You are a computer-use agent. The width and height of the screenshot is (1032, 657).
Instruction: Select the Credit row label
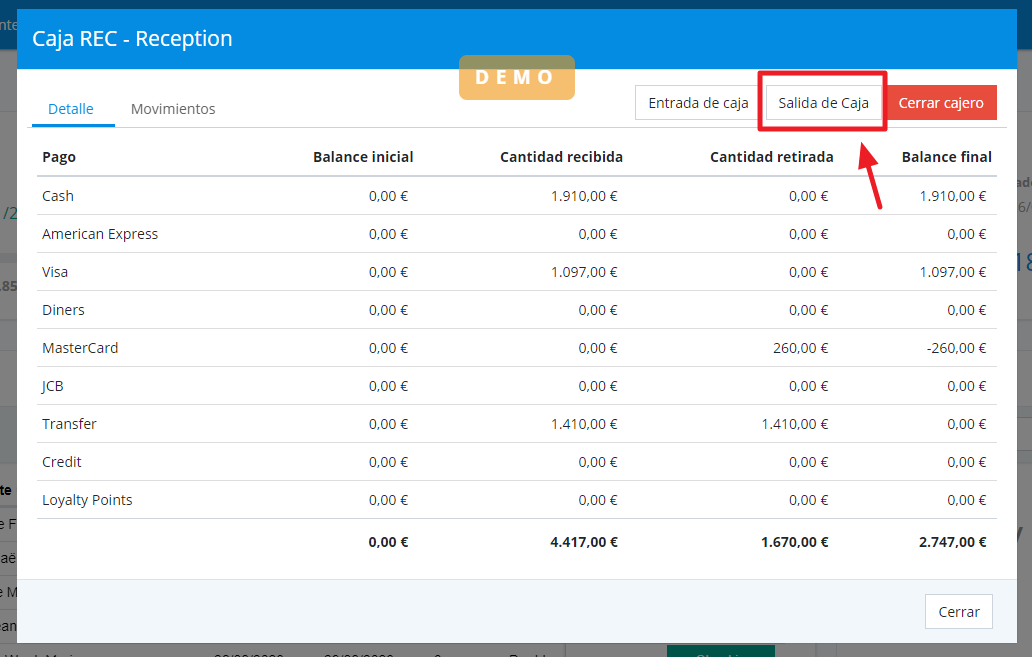tap(62, 462)
